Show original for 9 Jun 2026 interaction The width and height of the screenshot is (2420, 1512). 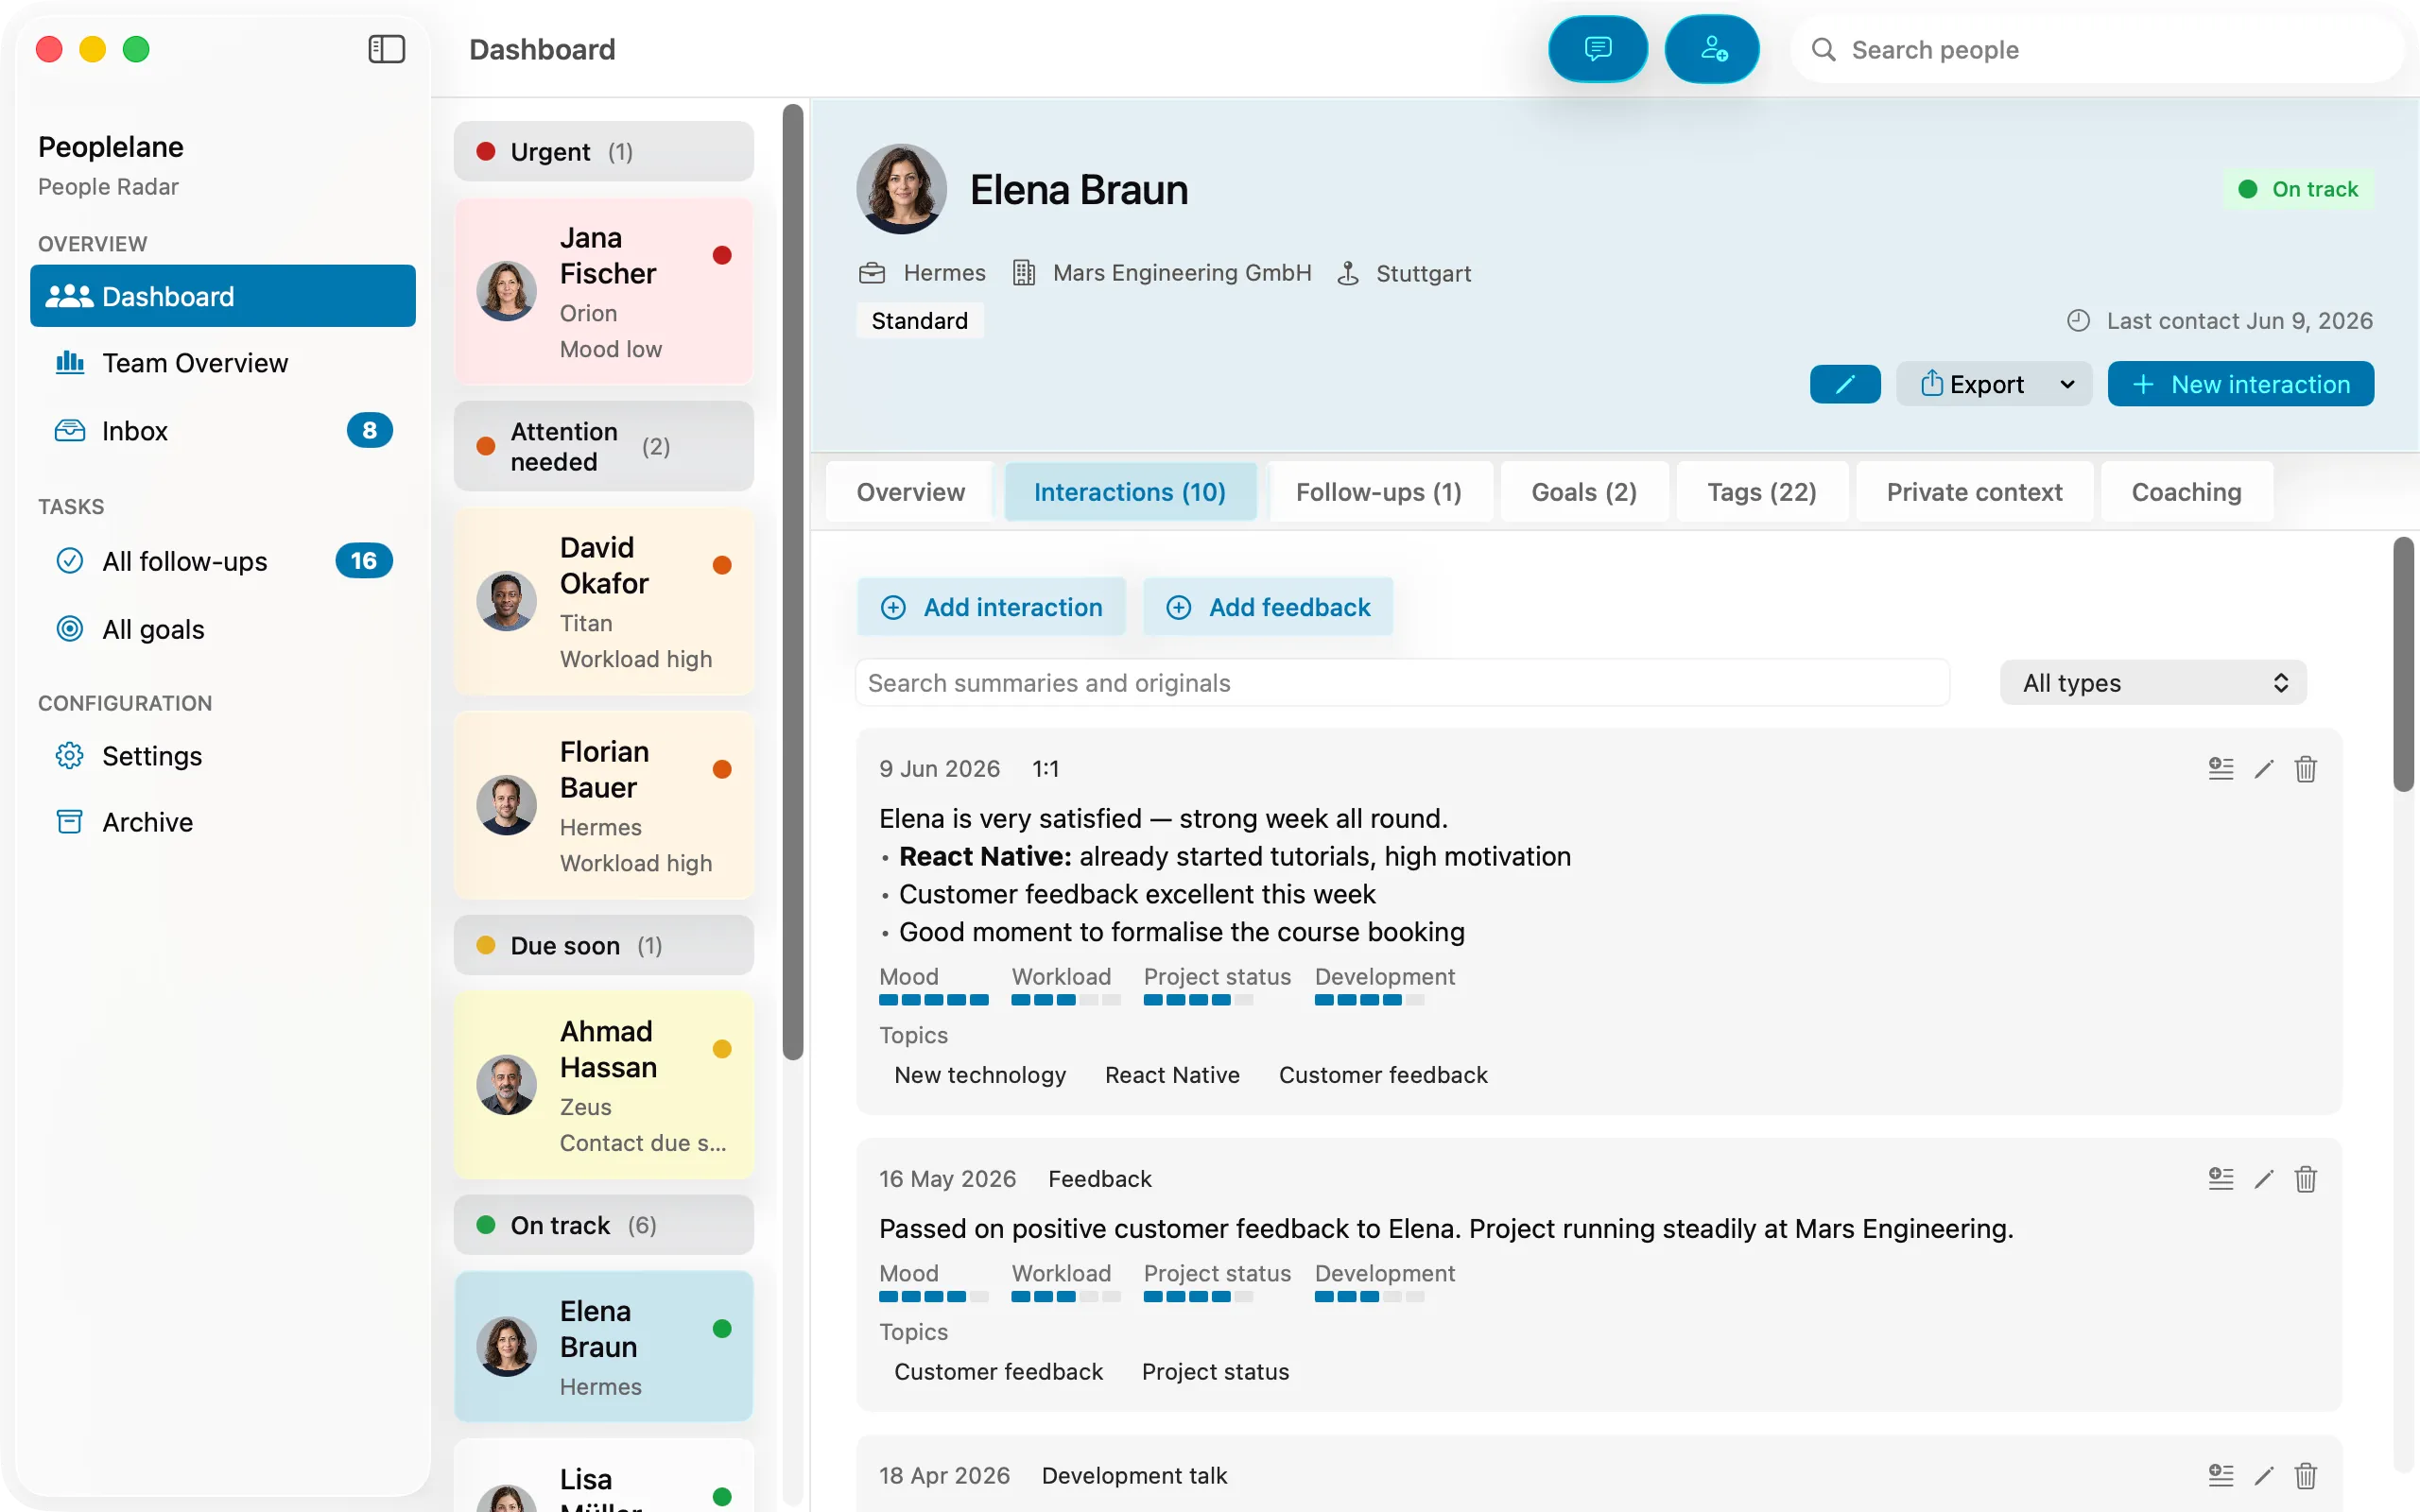(x=2220, y=768)
